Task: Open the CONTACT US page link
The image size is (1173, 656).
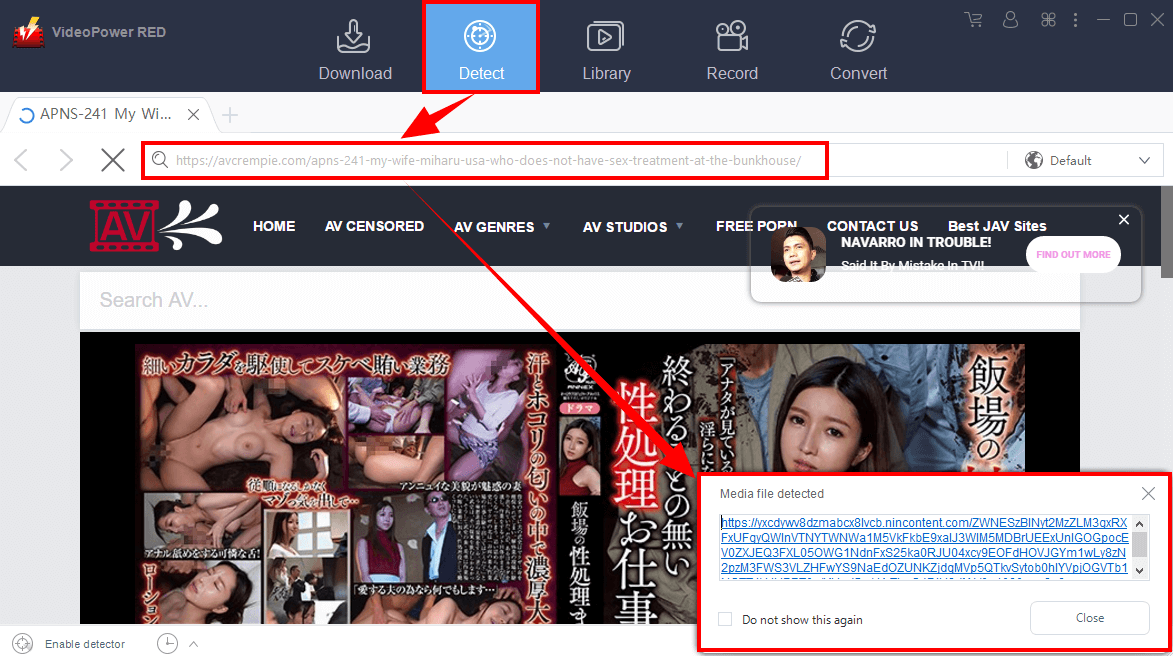Action: [x=872, y=226]
